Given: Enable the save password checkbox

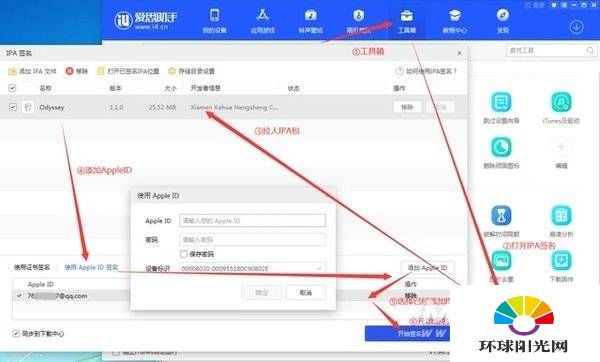Looking at the screenshot, I should click(x=184, y=254).
